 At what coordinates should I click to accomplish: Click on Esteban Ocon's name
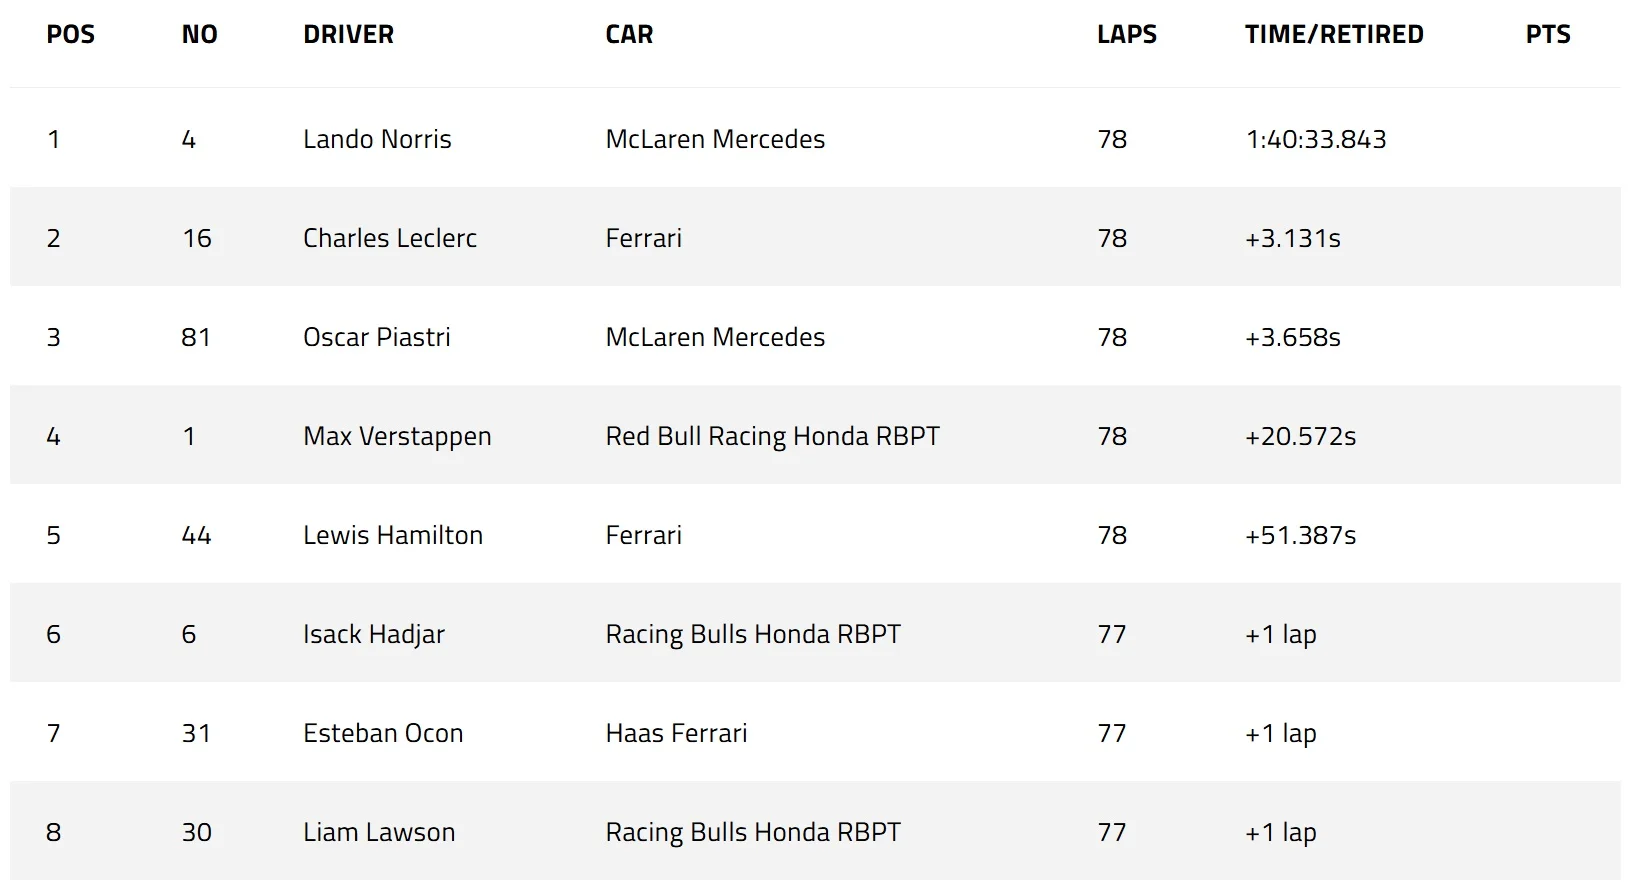(383, 734)
